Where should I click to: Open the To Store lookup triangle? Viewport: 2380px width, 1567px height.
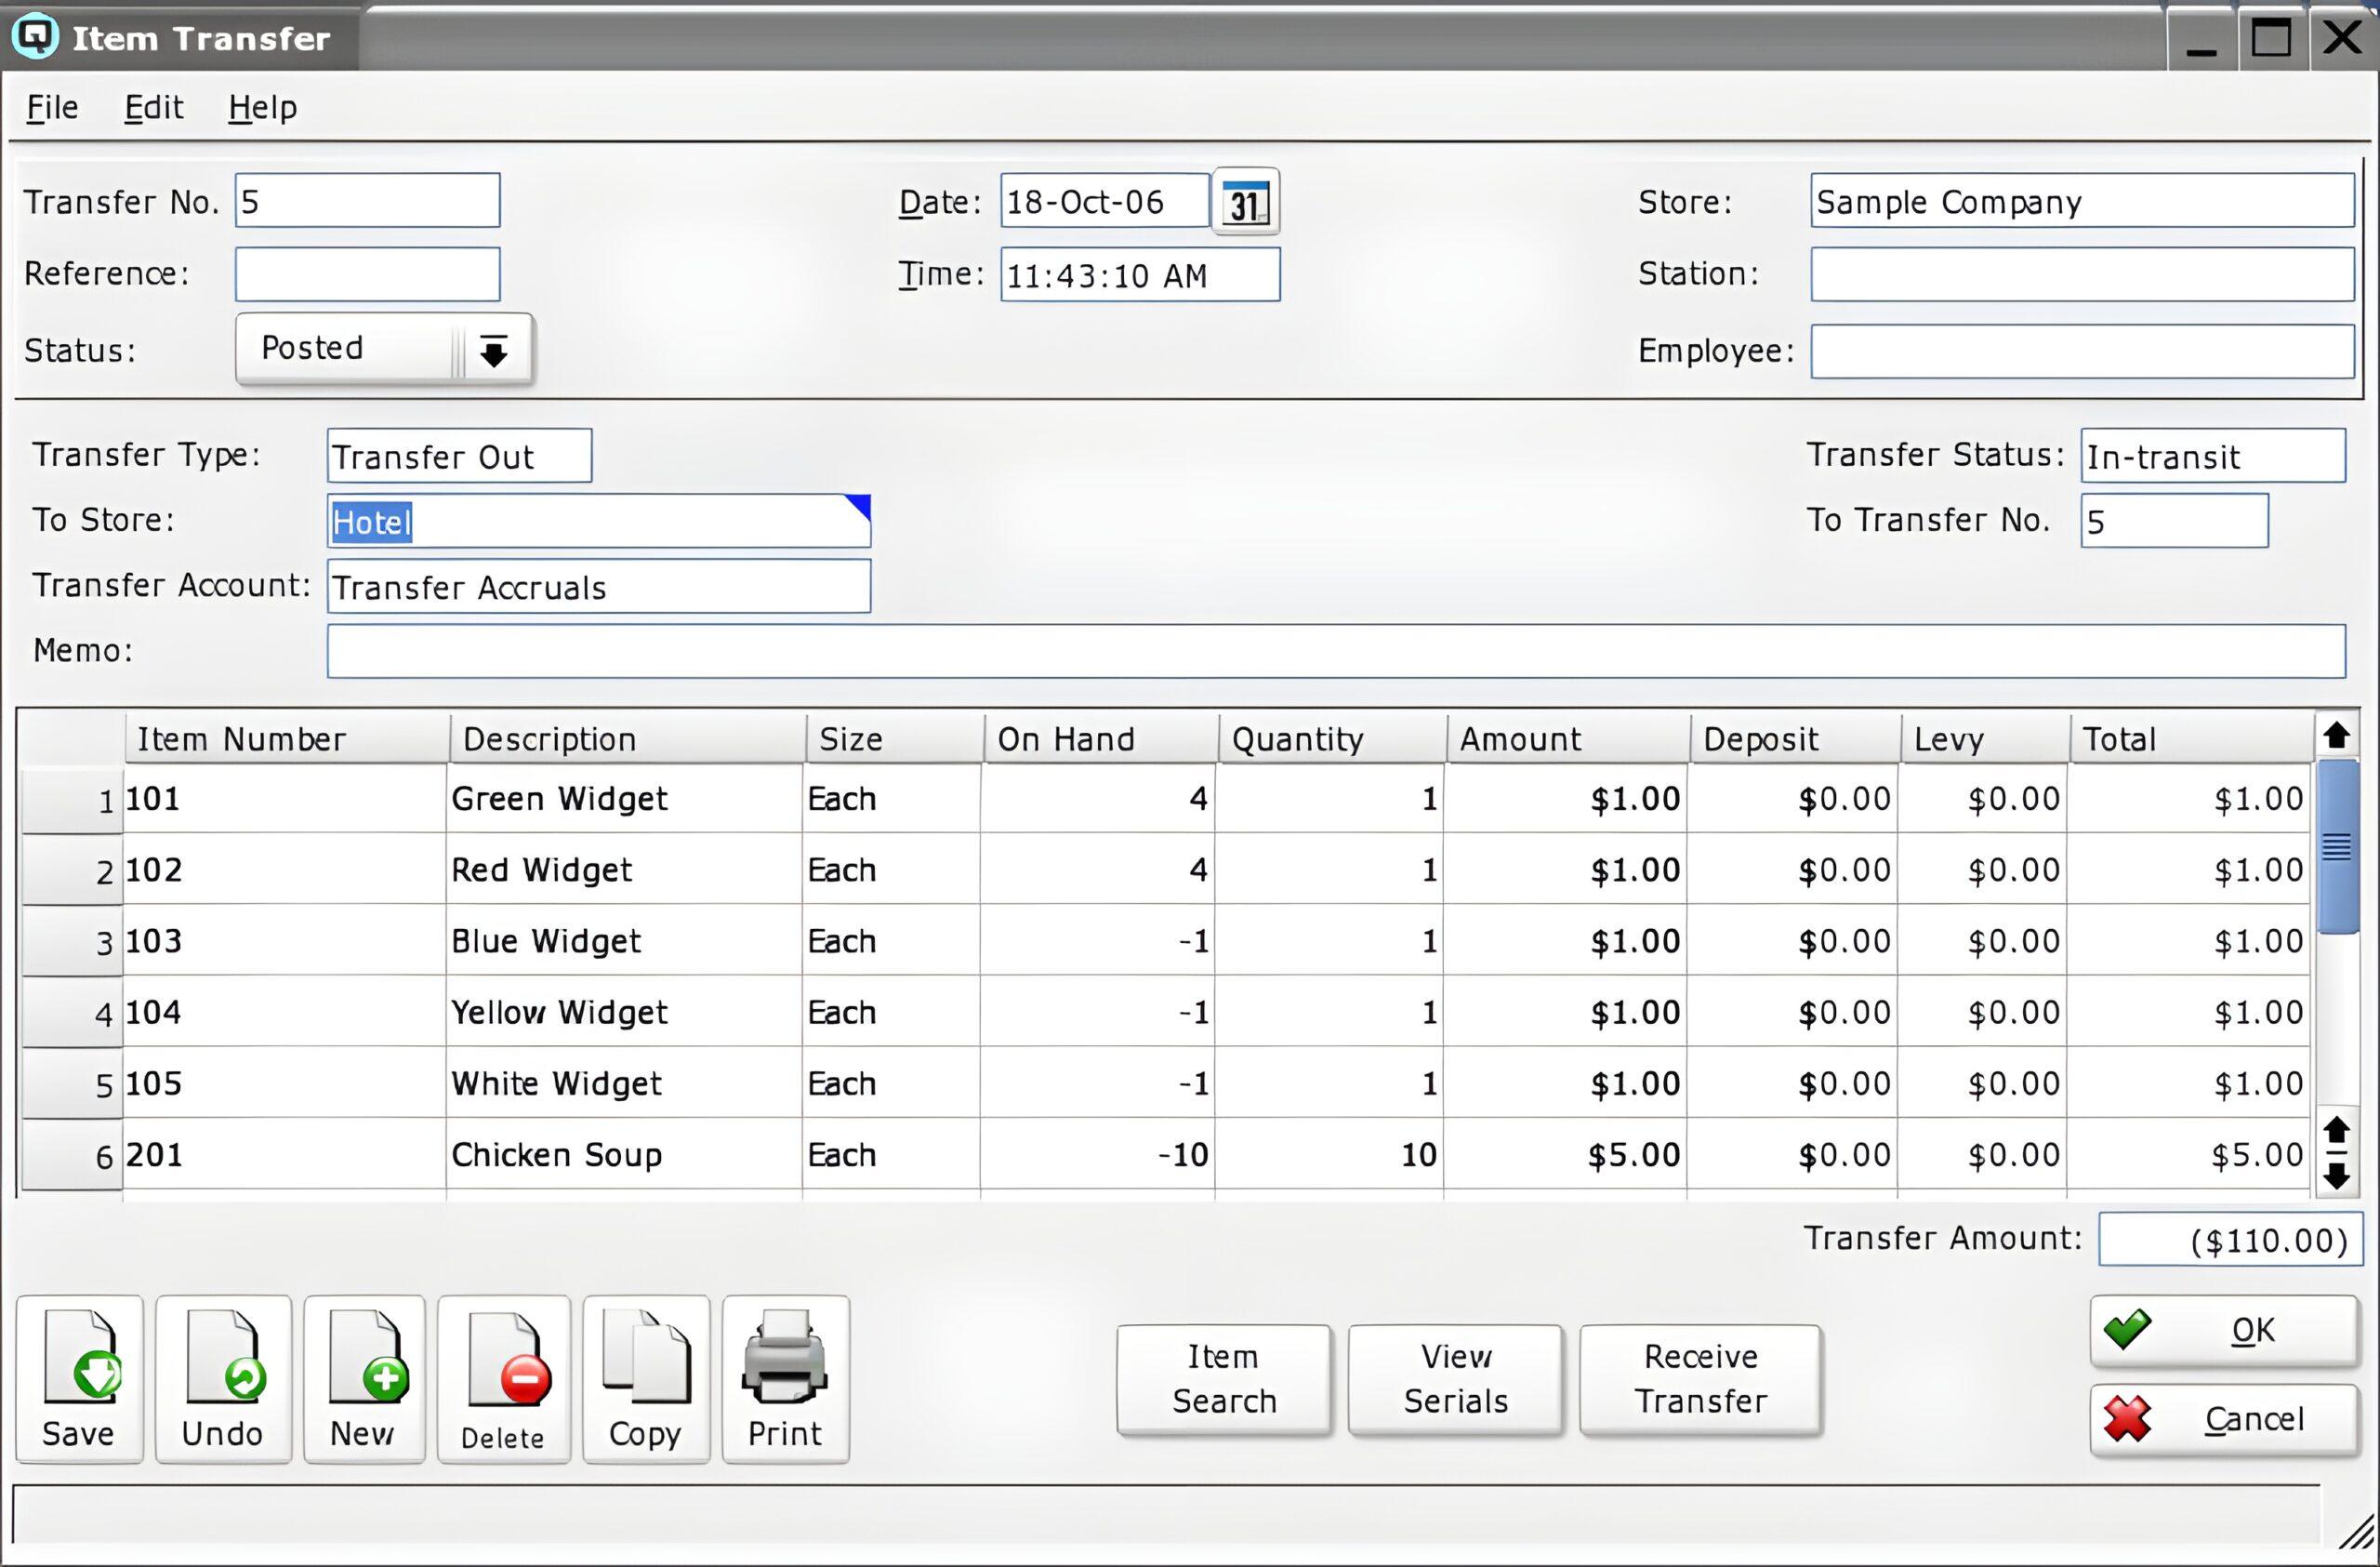tap(858, 507)
